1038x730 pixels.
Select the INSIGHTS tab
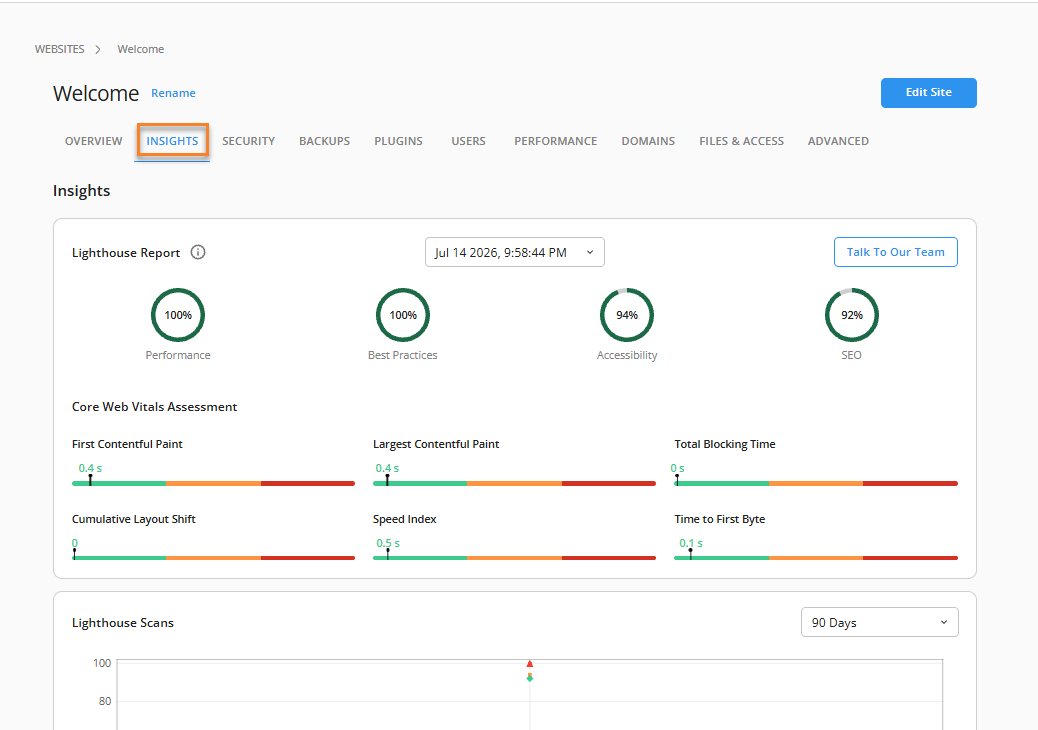[x=172, y=141]
